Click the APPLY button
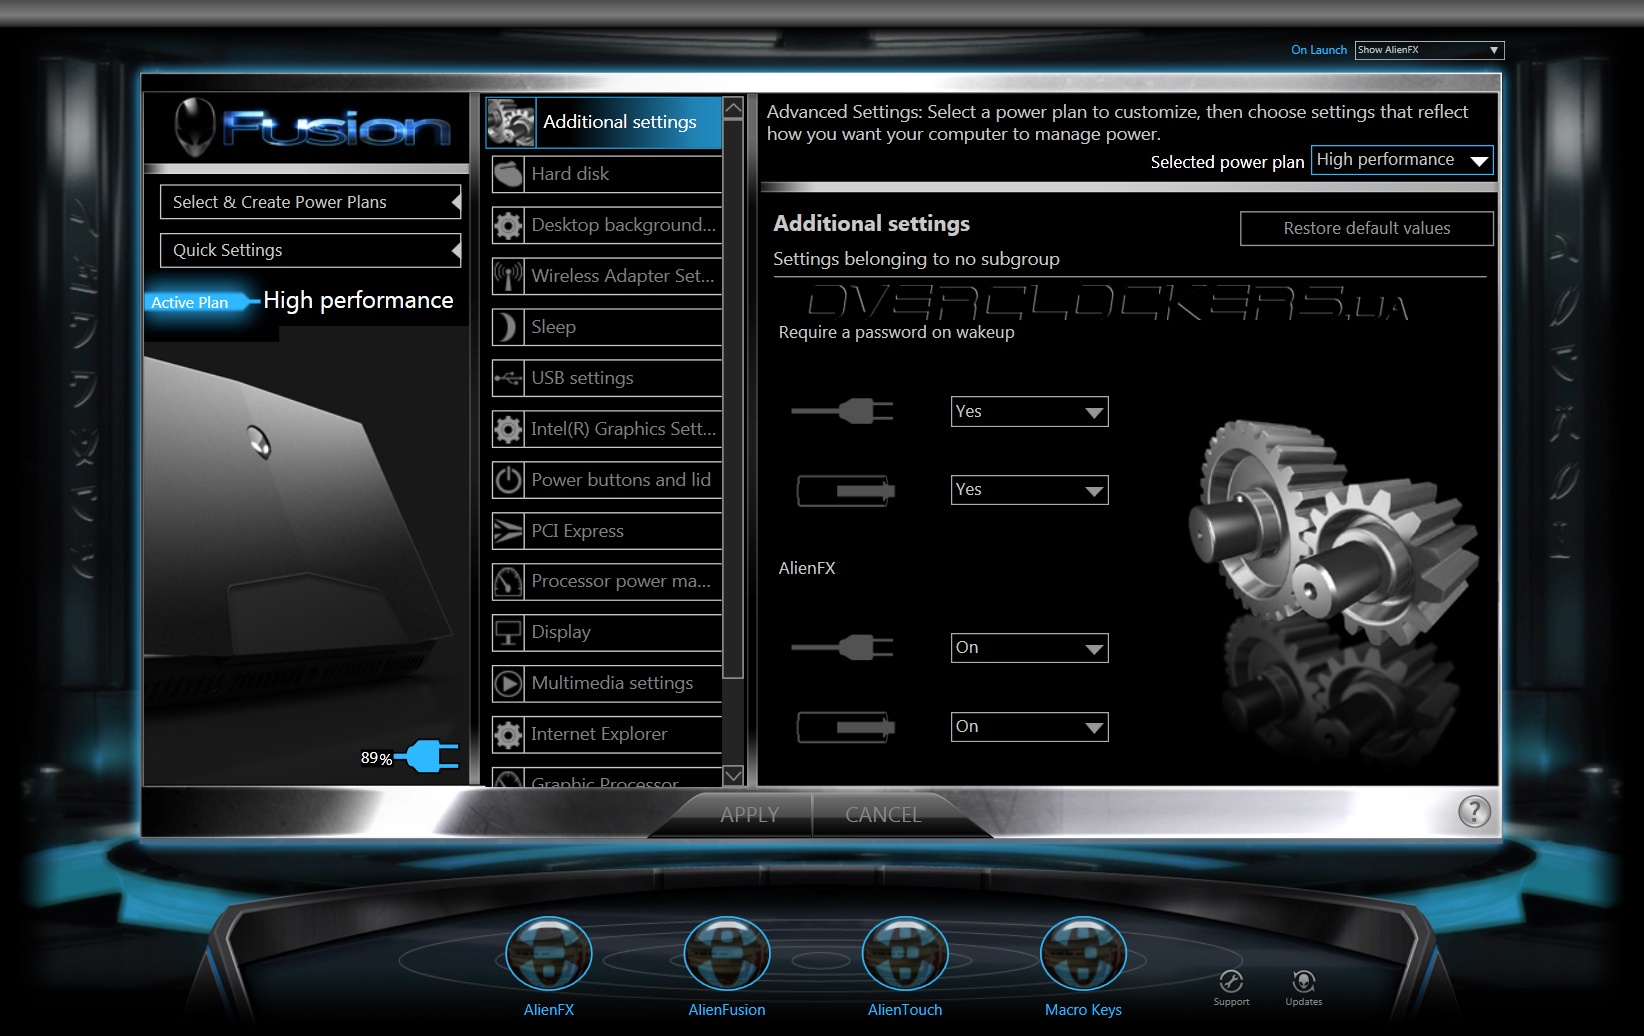The height and width of the screenshot is (1036, 1644). coord(749,815)
